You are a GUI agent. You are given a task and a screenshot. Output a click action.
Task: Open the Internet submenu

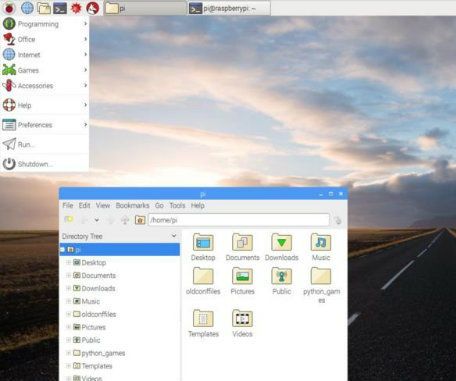[x=45, y=55]
